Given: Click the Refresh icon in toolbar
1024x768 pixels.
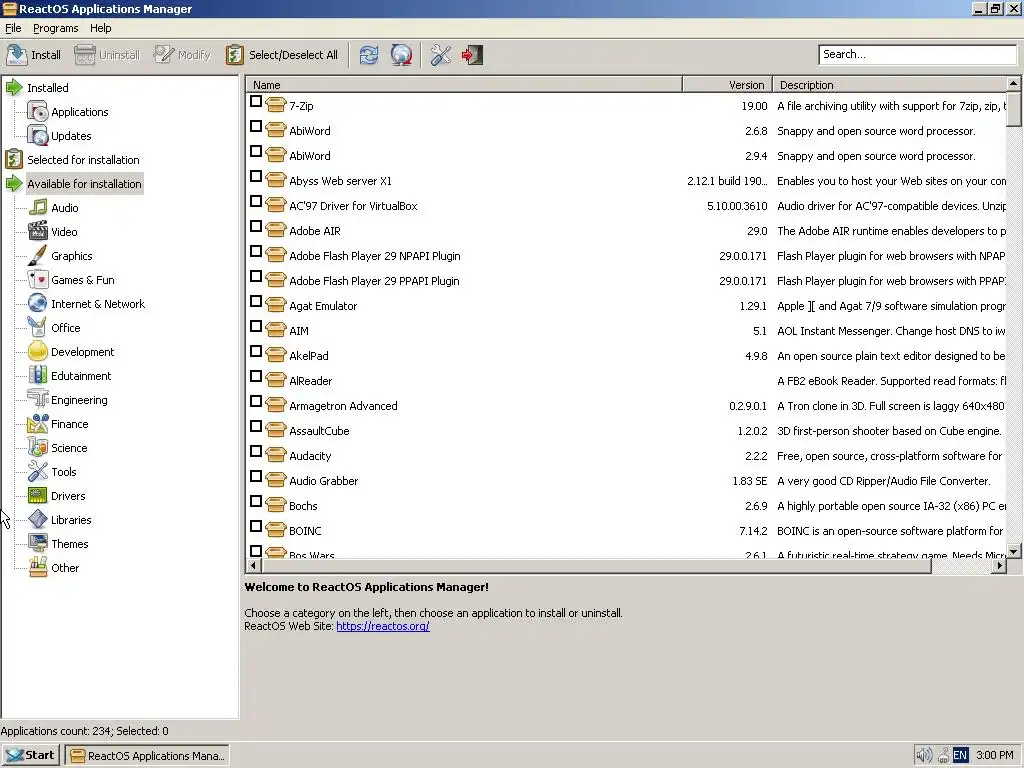Looking at the screenshot, I should pyautogui.click(x=369, y=55).
